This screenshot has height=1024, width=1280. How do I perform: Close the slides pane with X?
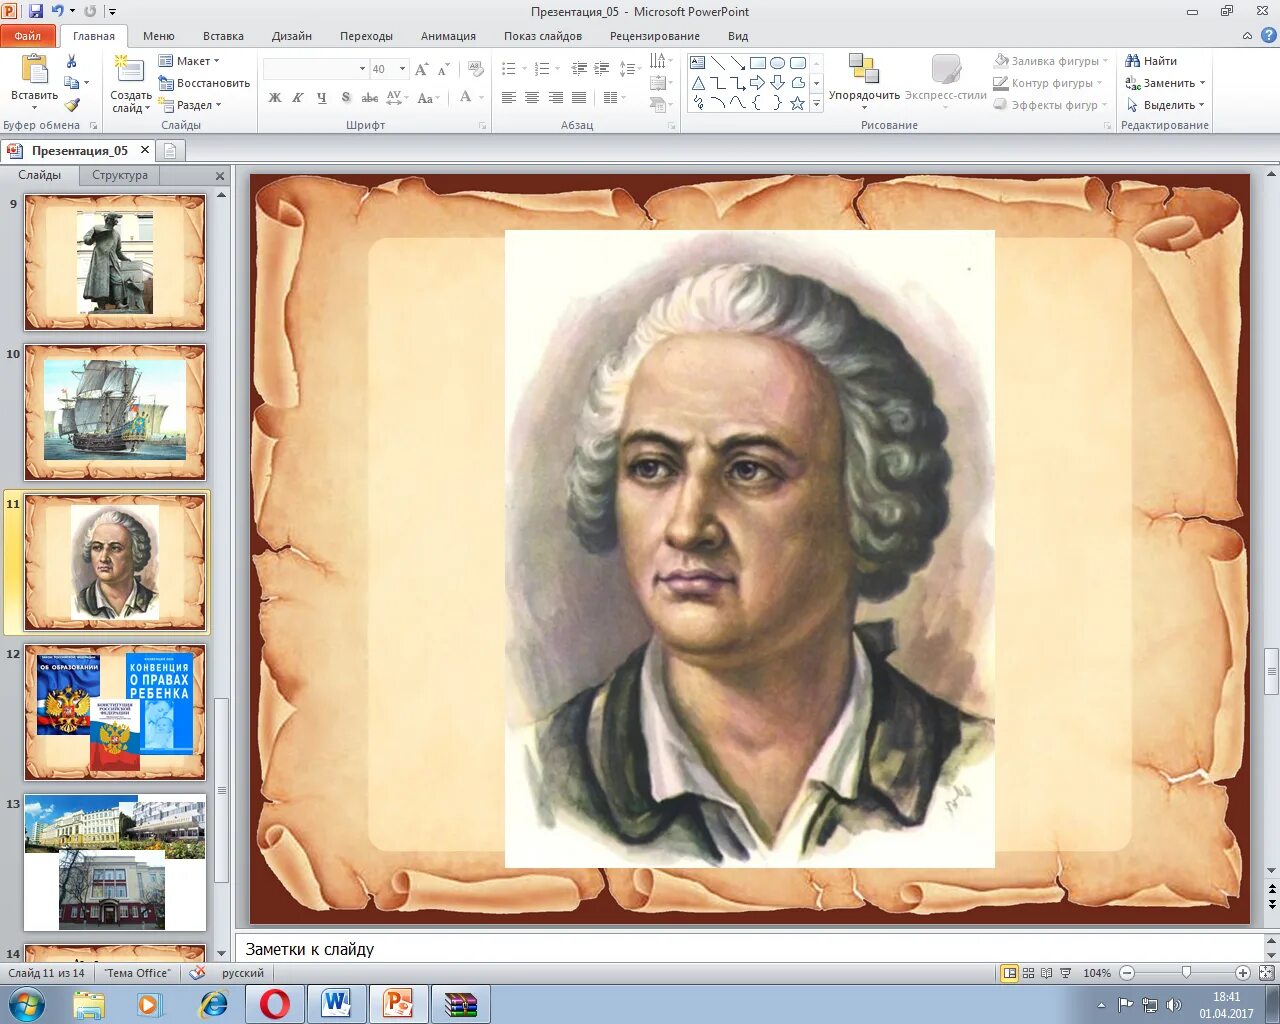220,176
